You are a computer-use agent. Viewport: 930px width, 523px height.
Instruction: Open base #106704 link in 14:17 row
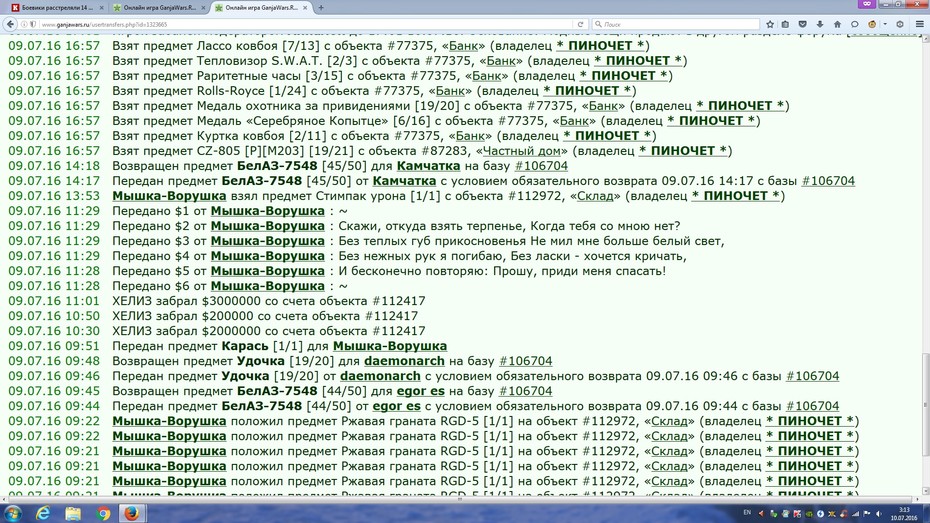click(828, 181)
